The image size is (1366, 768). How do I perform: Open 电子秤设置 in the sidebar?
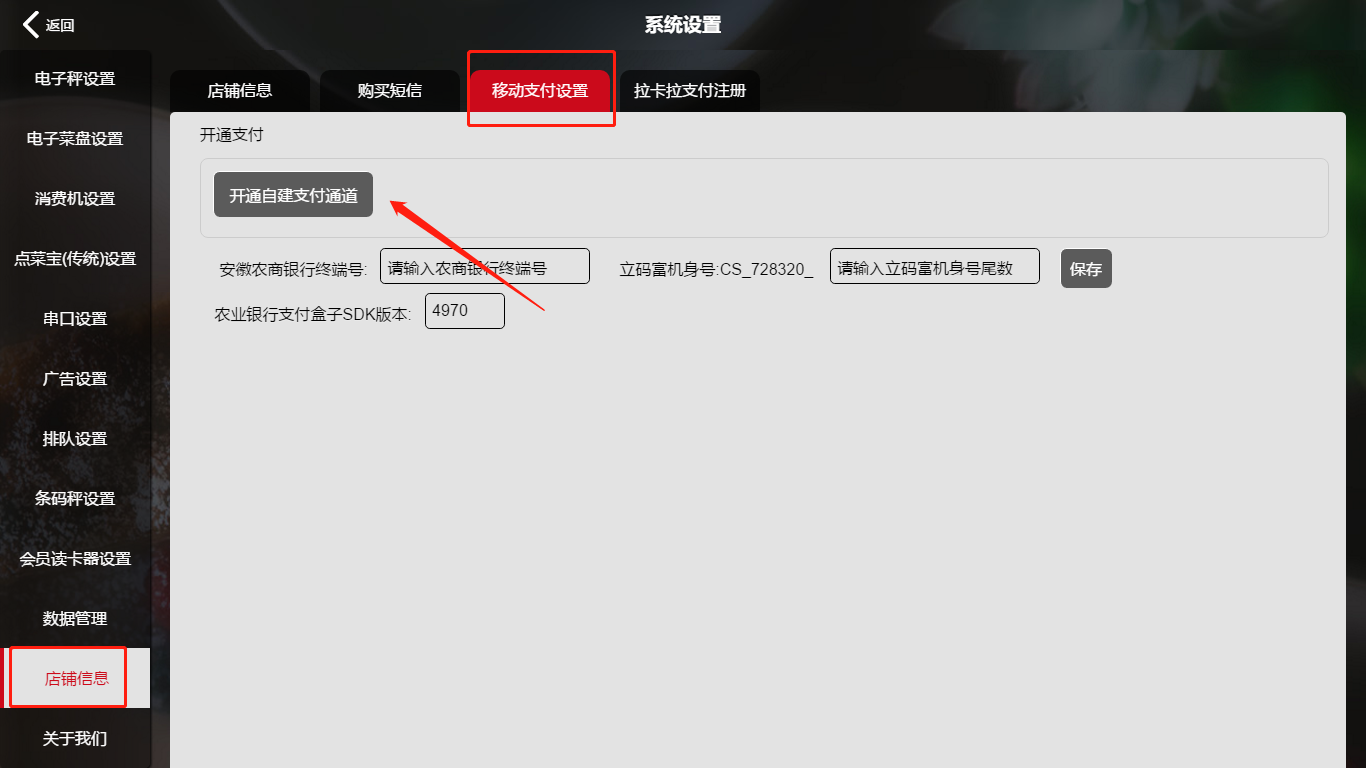[x=75, y=79]
